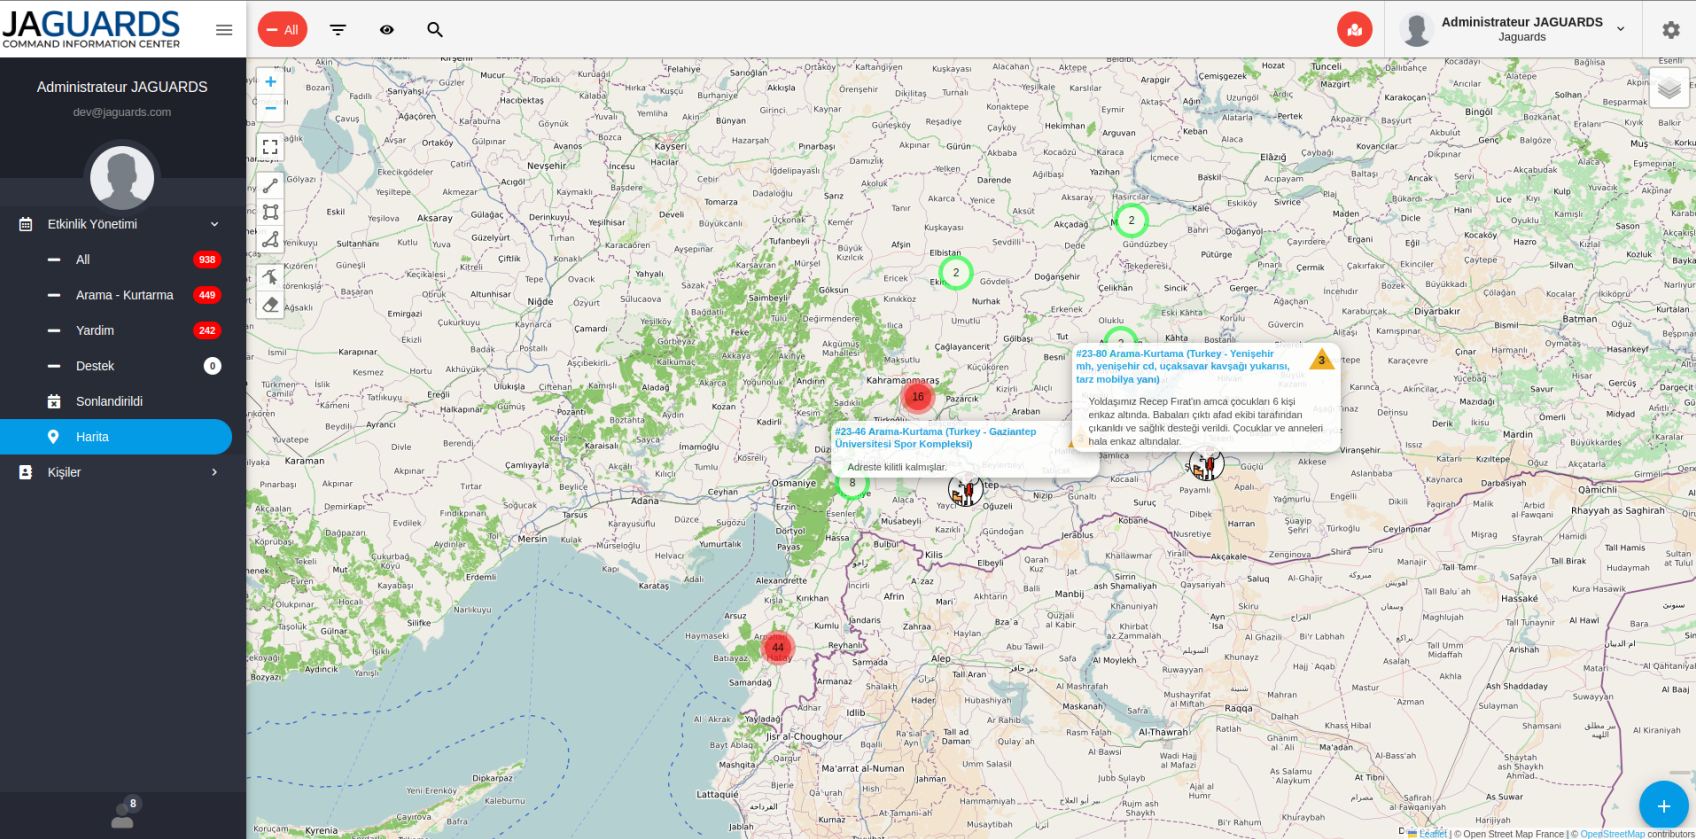Image resolution: width=1696 pixels, height=839 pixels.
Task: Open the map layers control
Action: click(1669, 89)
